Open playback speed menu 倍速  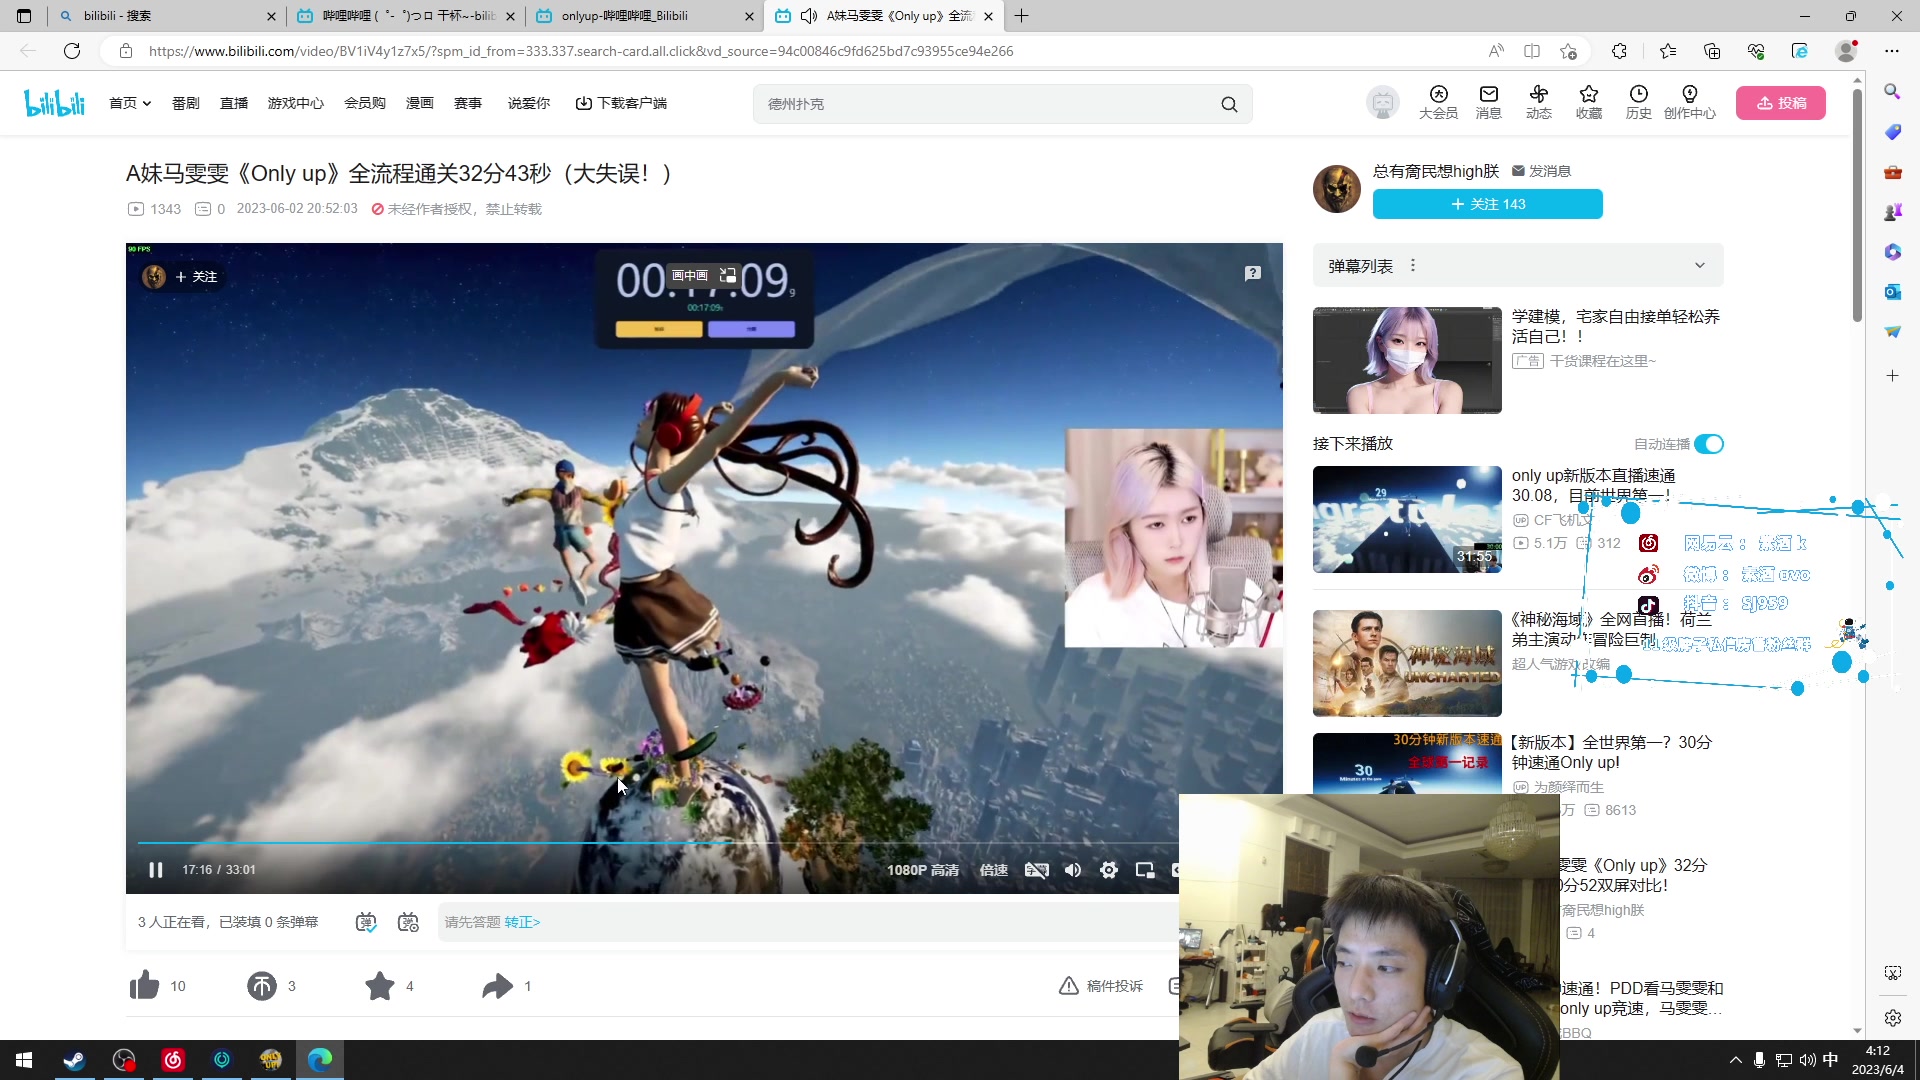994,870
